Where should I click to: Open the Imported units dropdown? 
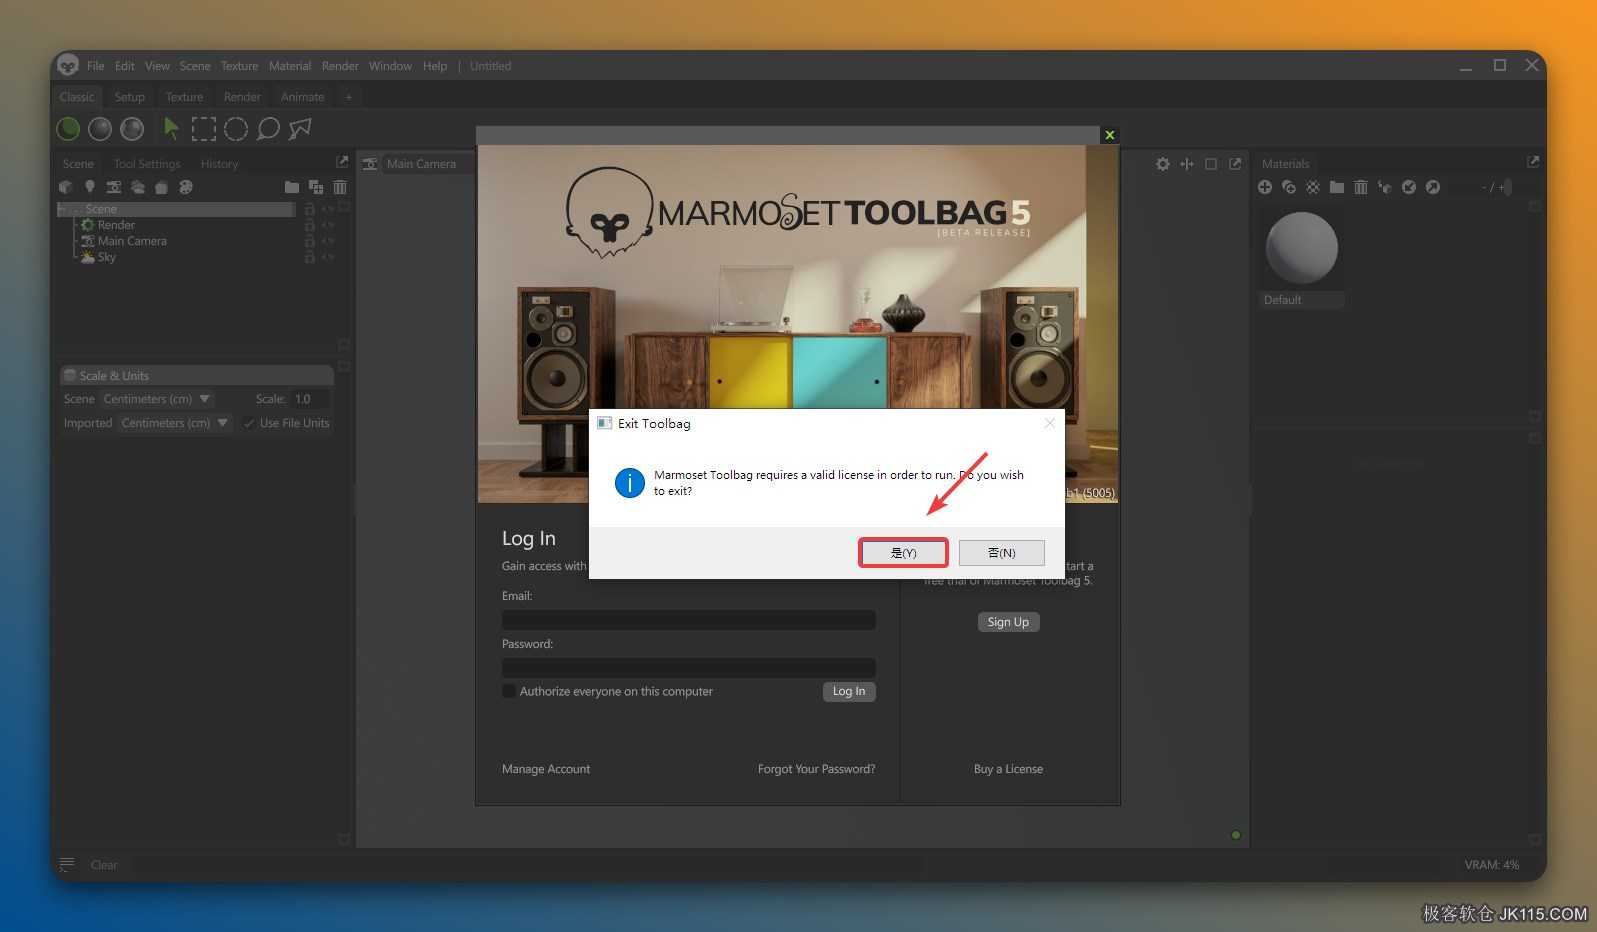tap(175, 423)
